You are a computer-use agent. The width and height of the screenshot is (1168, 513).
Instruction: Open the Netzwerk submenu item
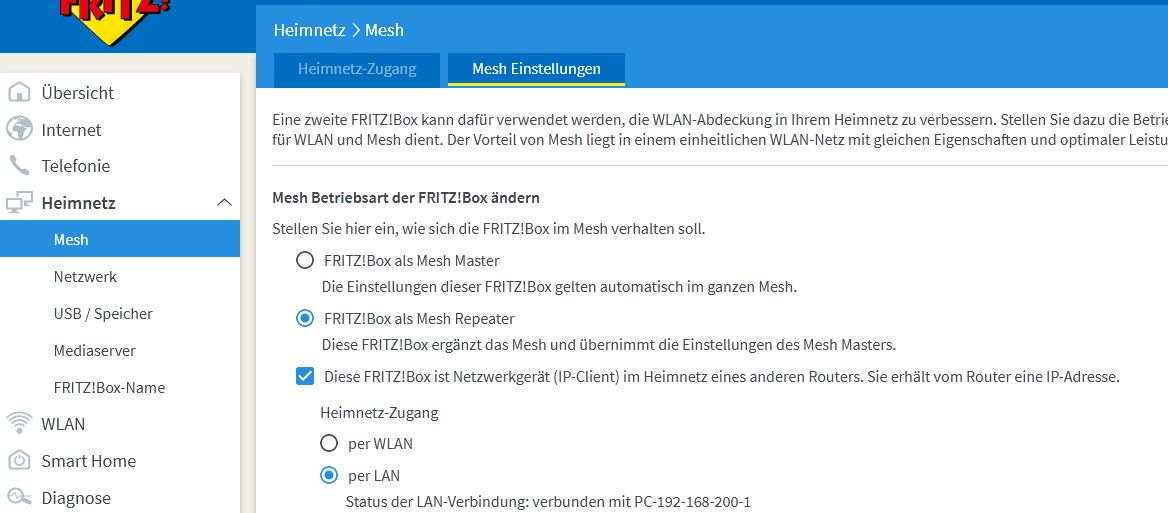pyautogui.click(x=85, y=276)
